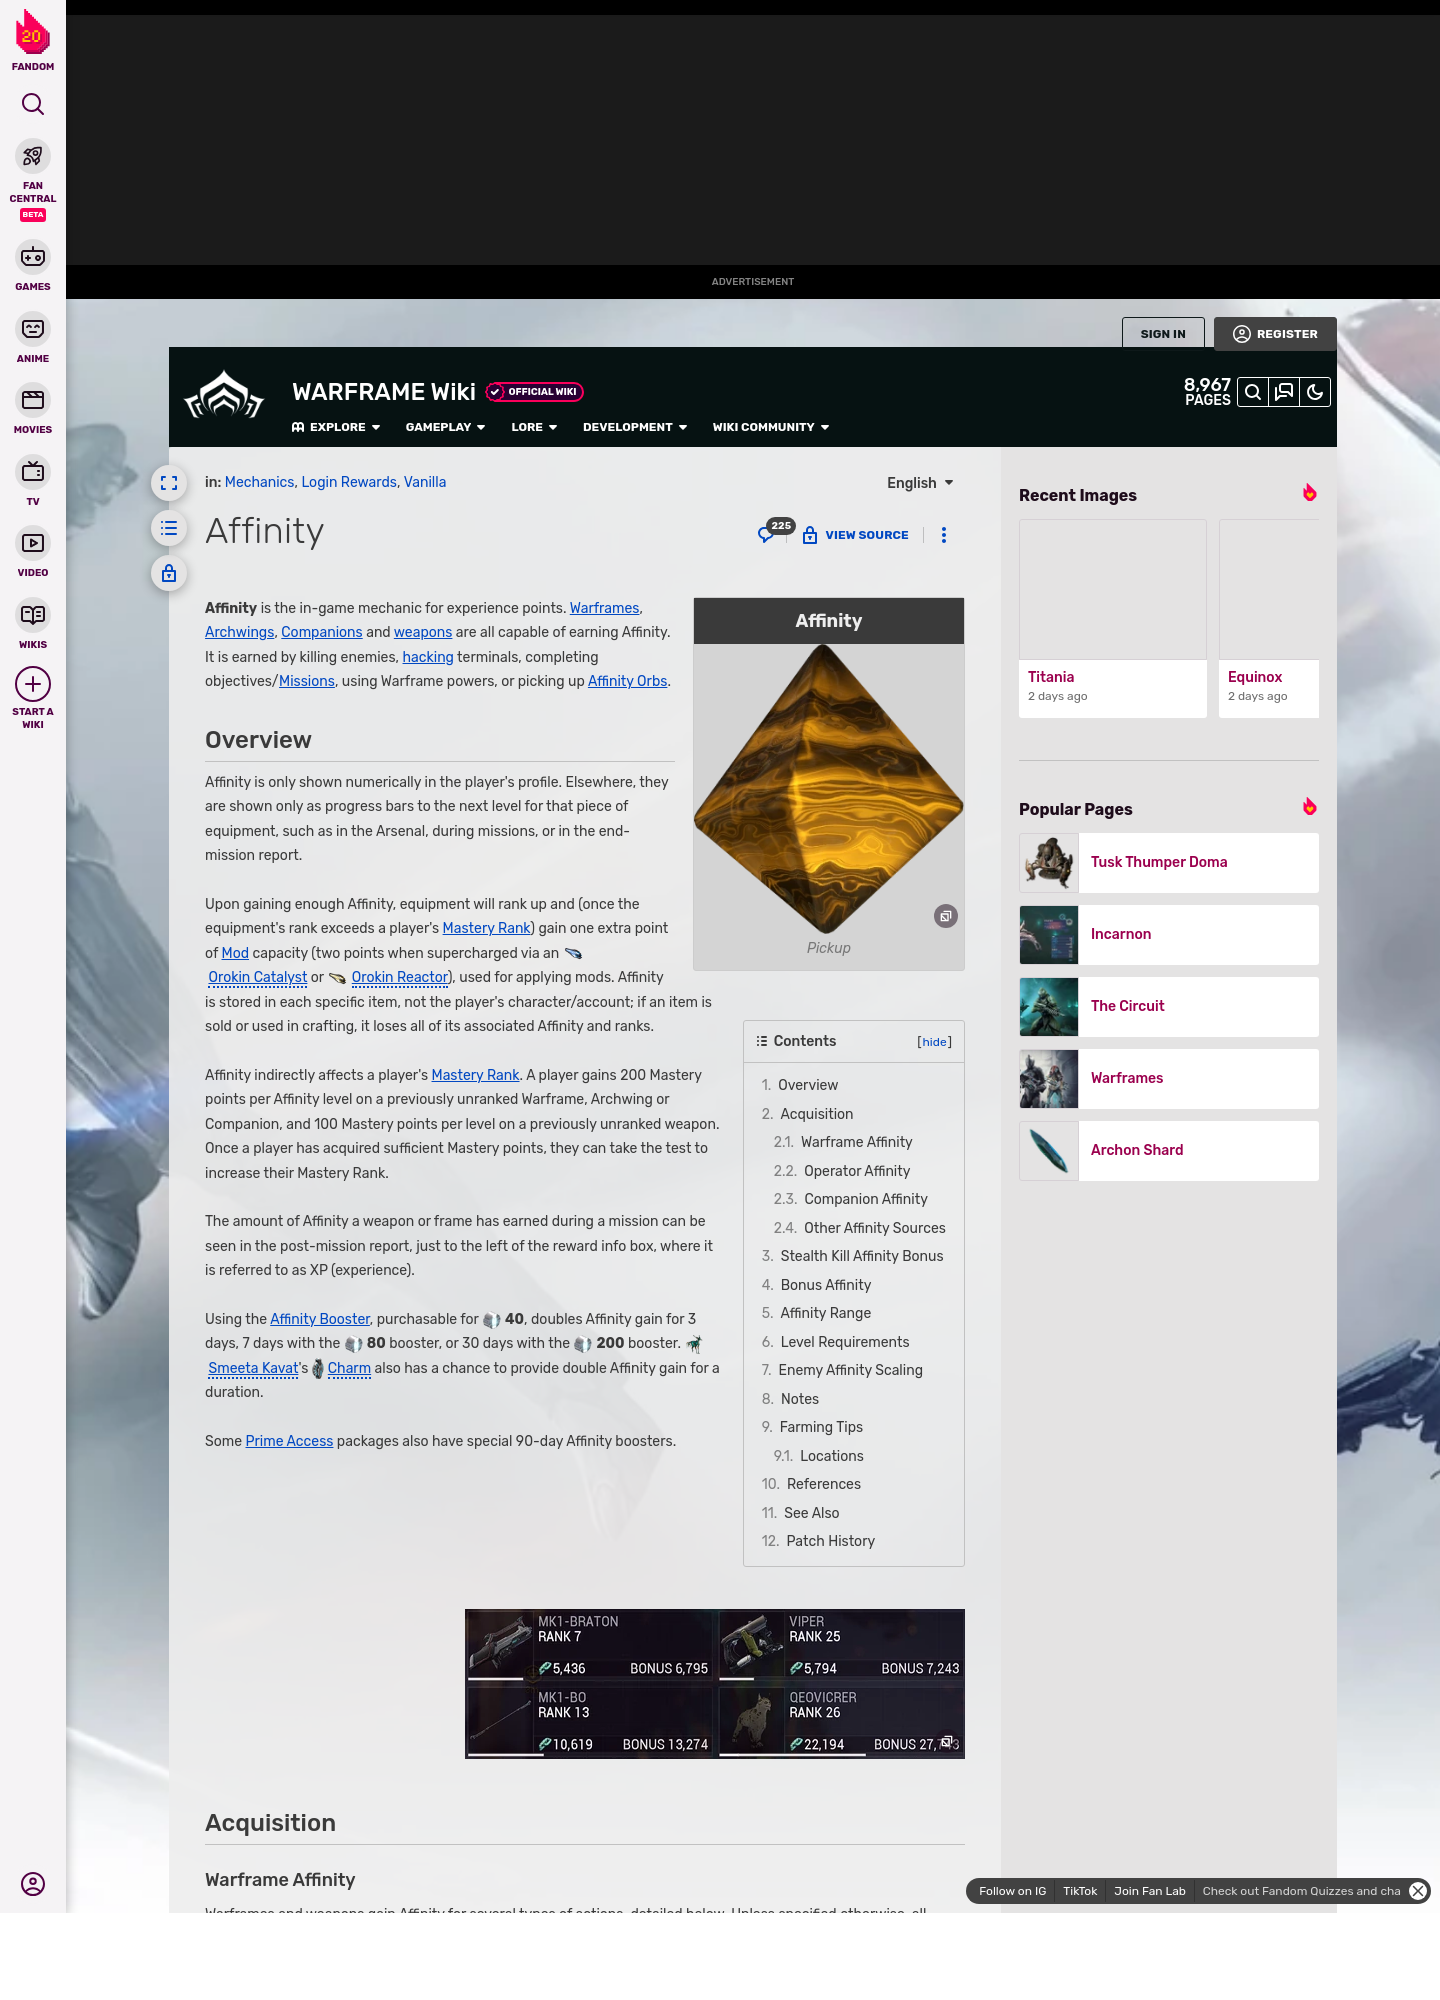Viewport: 1440px width, 2000px height.
Task: Search the wiki using header magnifier
Action: coord(1252,392)
